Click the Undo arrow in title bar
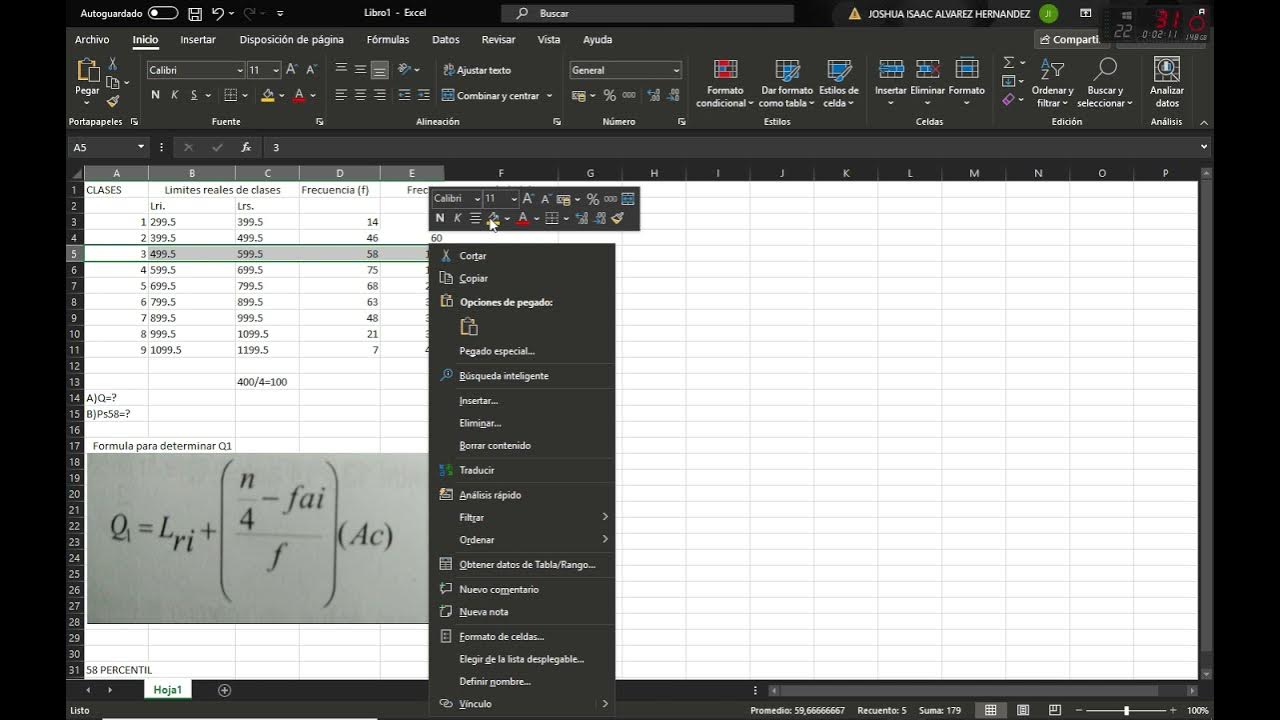Viewport: 1280px width, 720px height. 218,14
